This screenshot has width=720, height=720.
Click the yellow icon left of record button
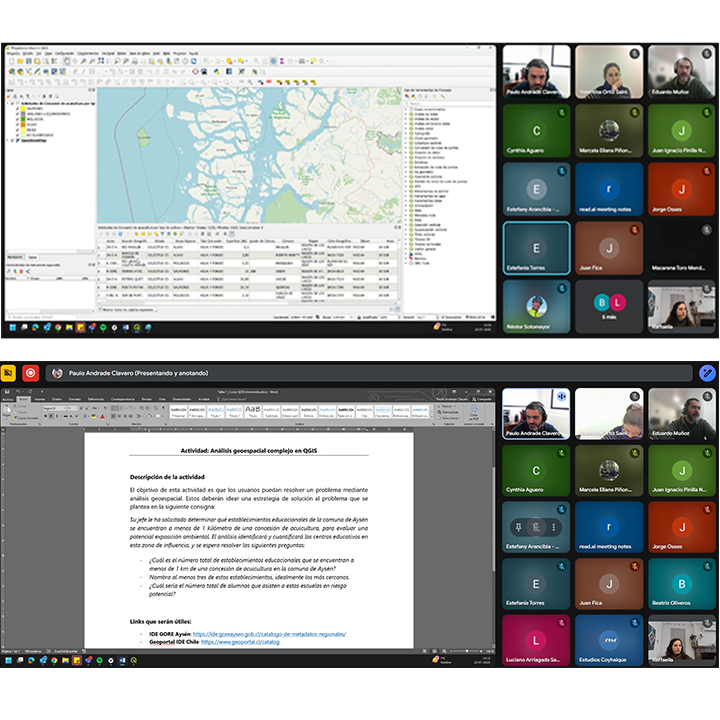[9, 372]
